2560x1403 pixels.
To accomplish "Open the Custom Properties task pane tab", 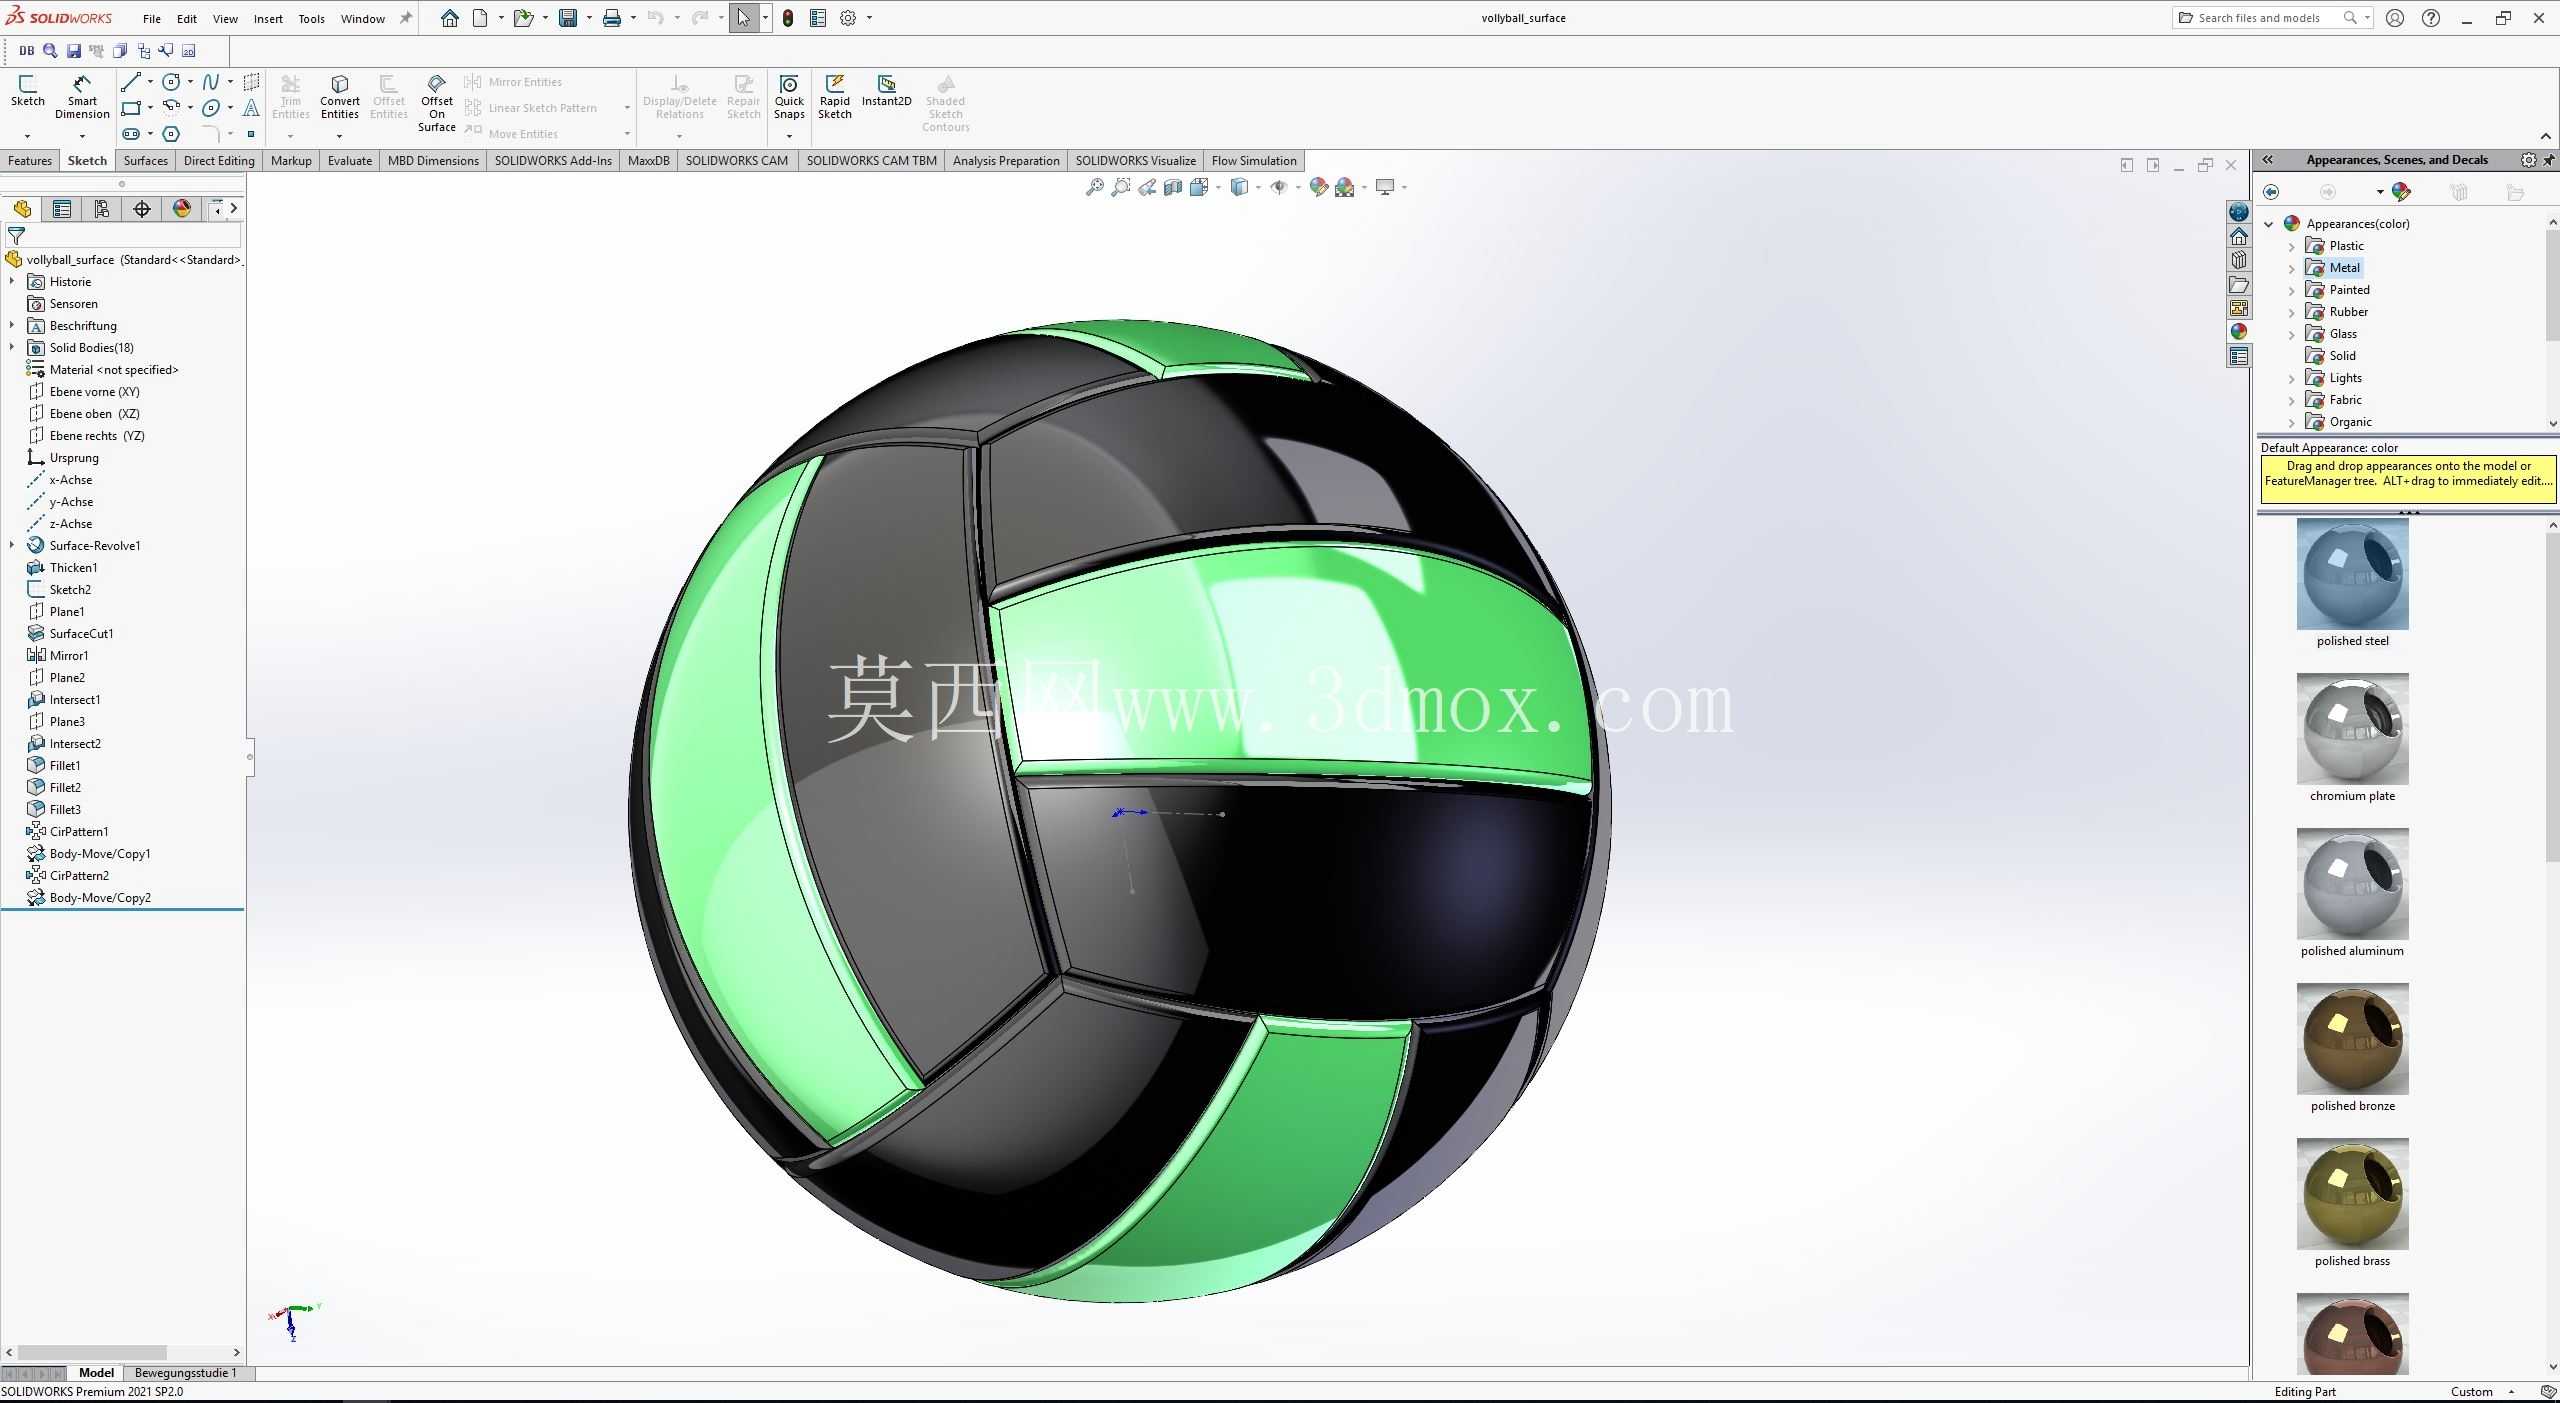I will click(x=2239, y=356).
